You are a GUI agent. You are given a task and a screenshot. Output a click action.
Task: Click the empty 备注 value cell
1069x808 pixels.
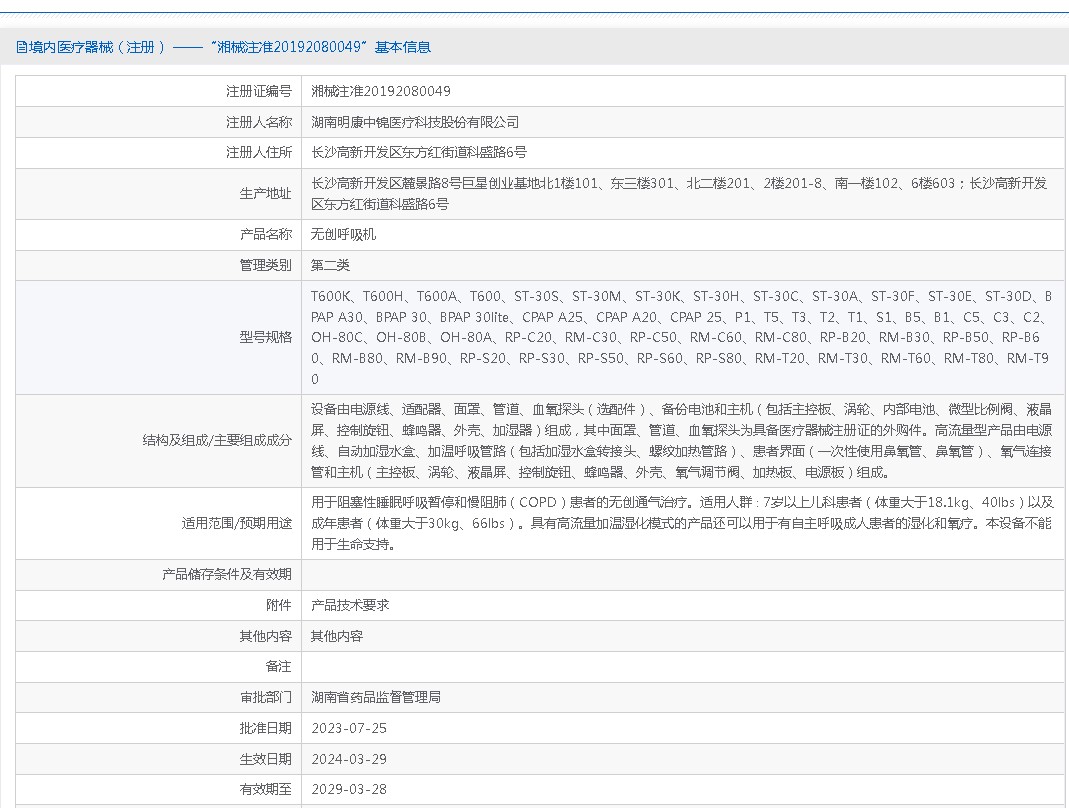(x=680, y=666)
